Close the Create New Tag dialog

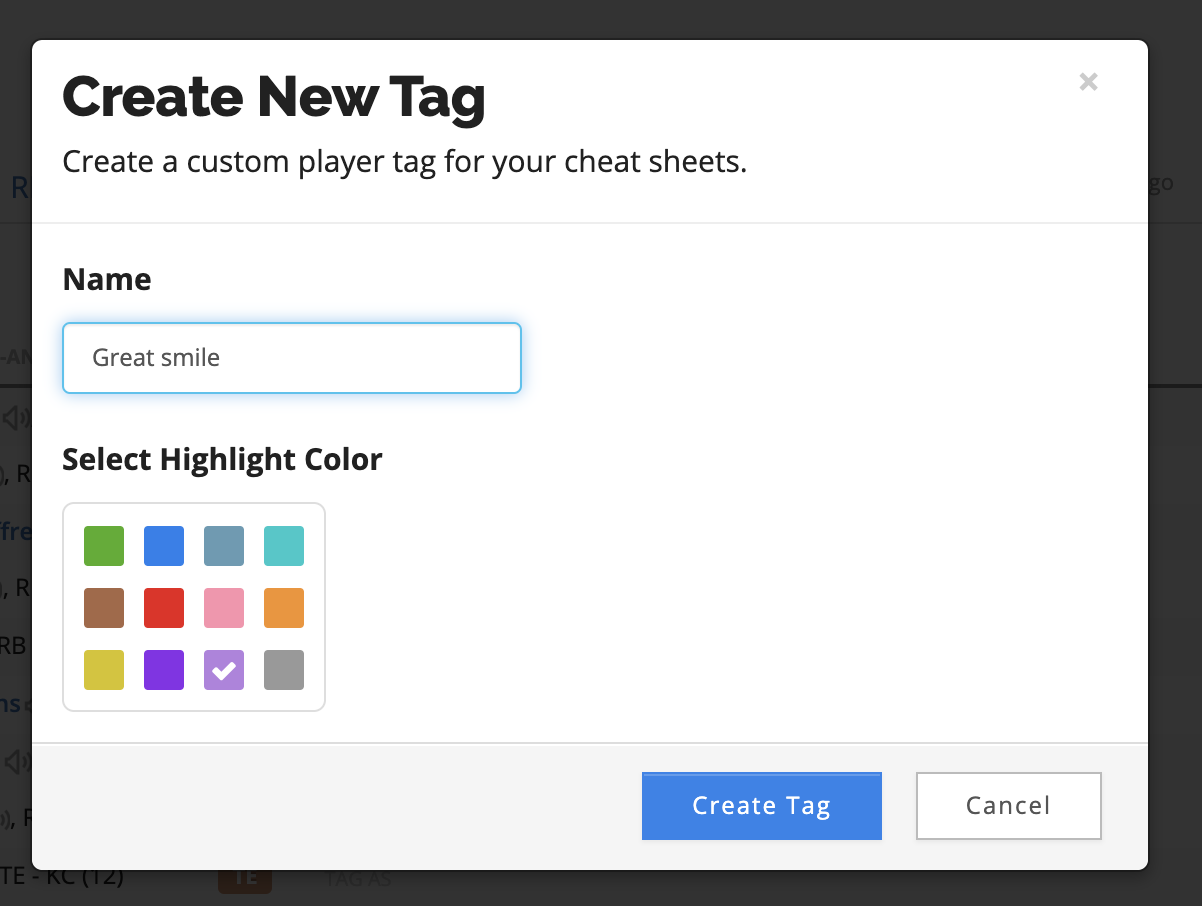1089,82
